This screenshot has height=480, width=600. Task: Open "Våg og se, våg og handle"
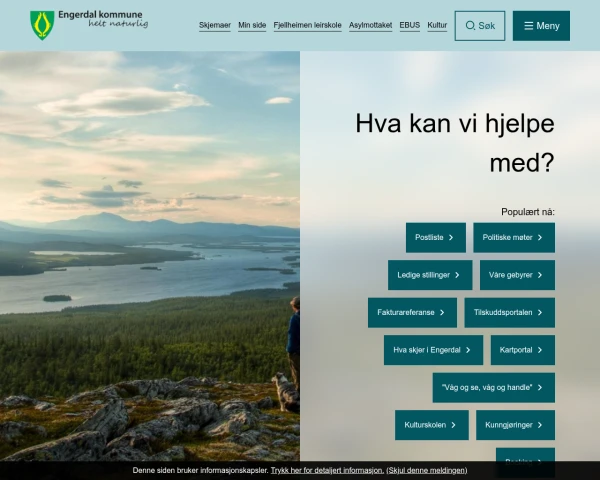pos(494,388)
